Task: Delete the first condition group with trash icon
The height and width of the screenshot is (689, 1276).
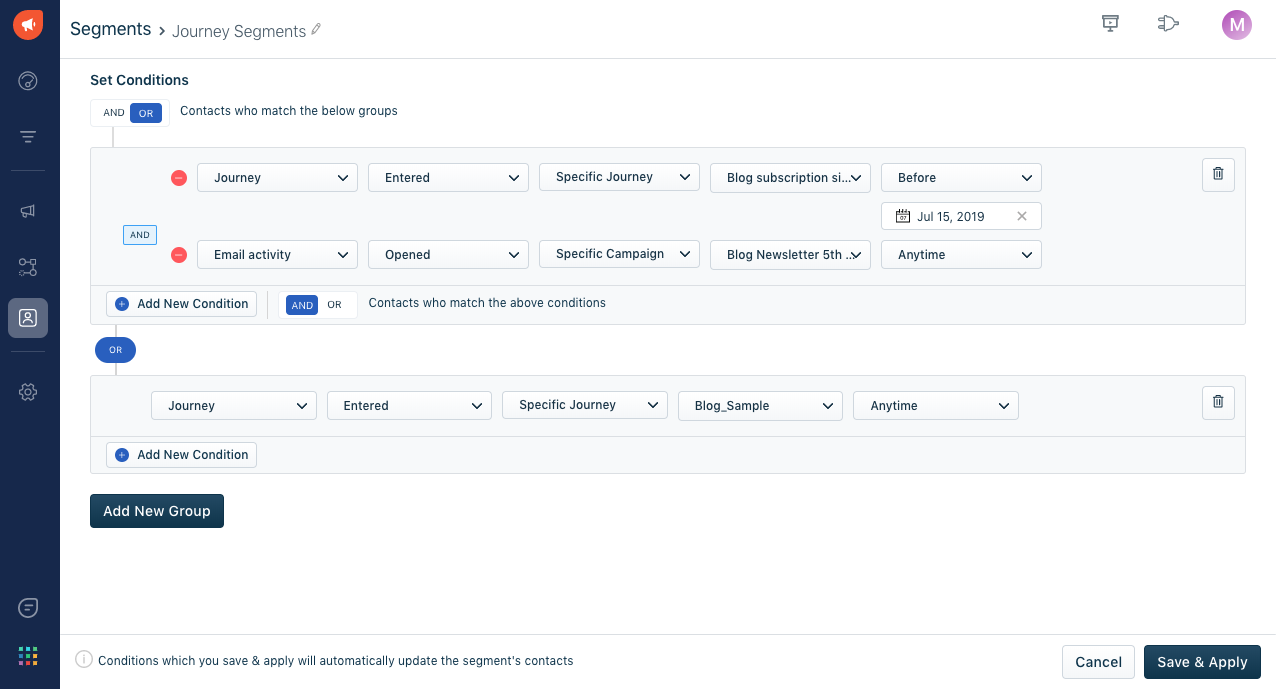Action: (1218, 174)
